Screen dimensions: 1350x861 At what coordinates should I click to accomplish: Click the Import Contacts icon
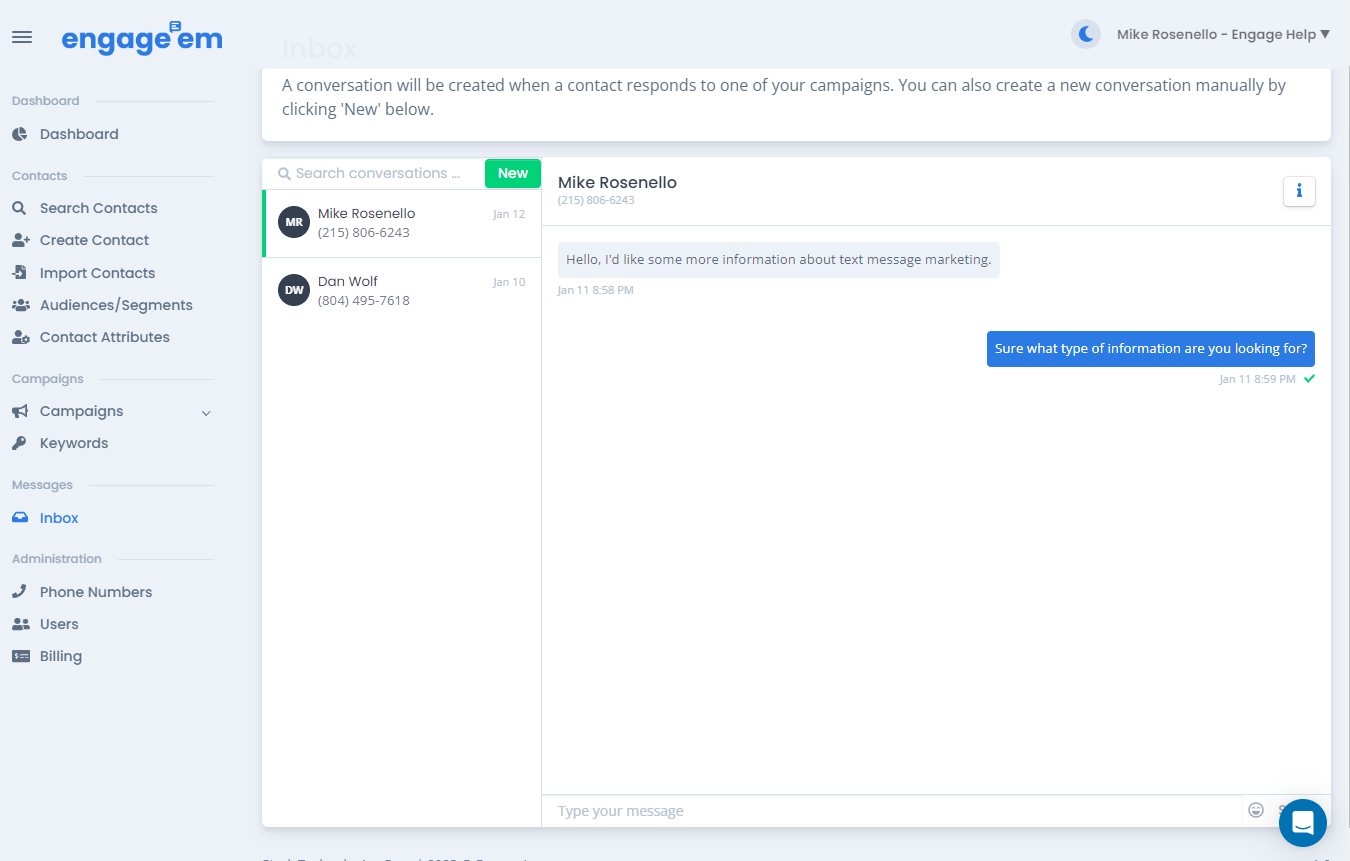click(x=20, y=273)
